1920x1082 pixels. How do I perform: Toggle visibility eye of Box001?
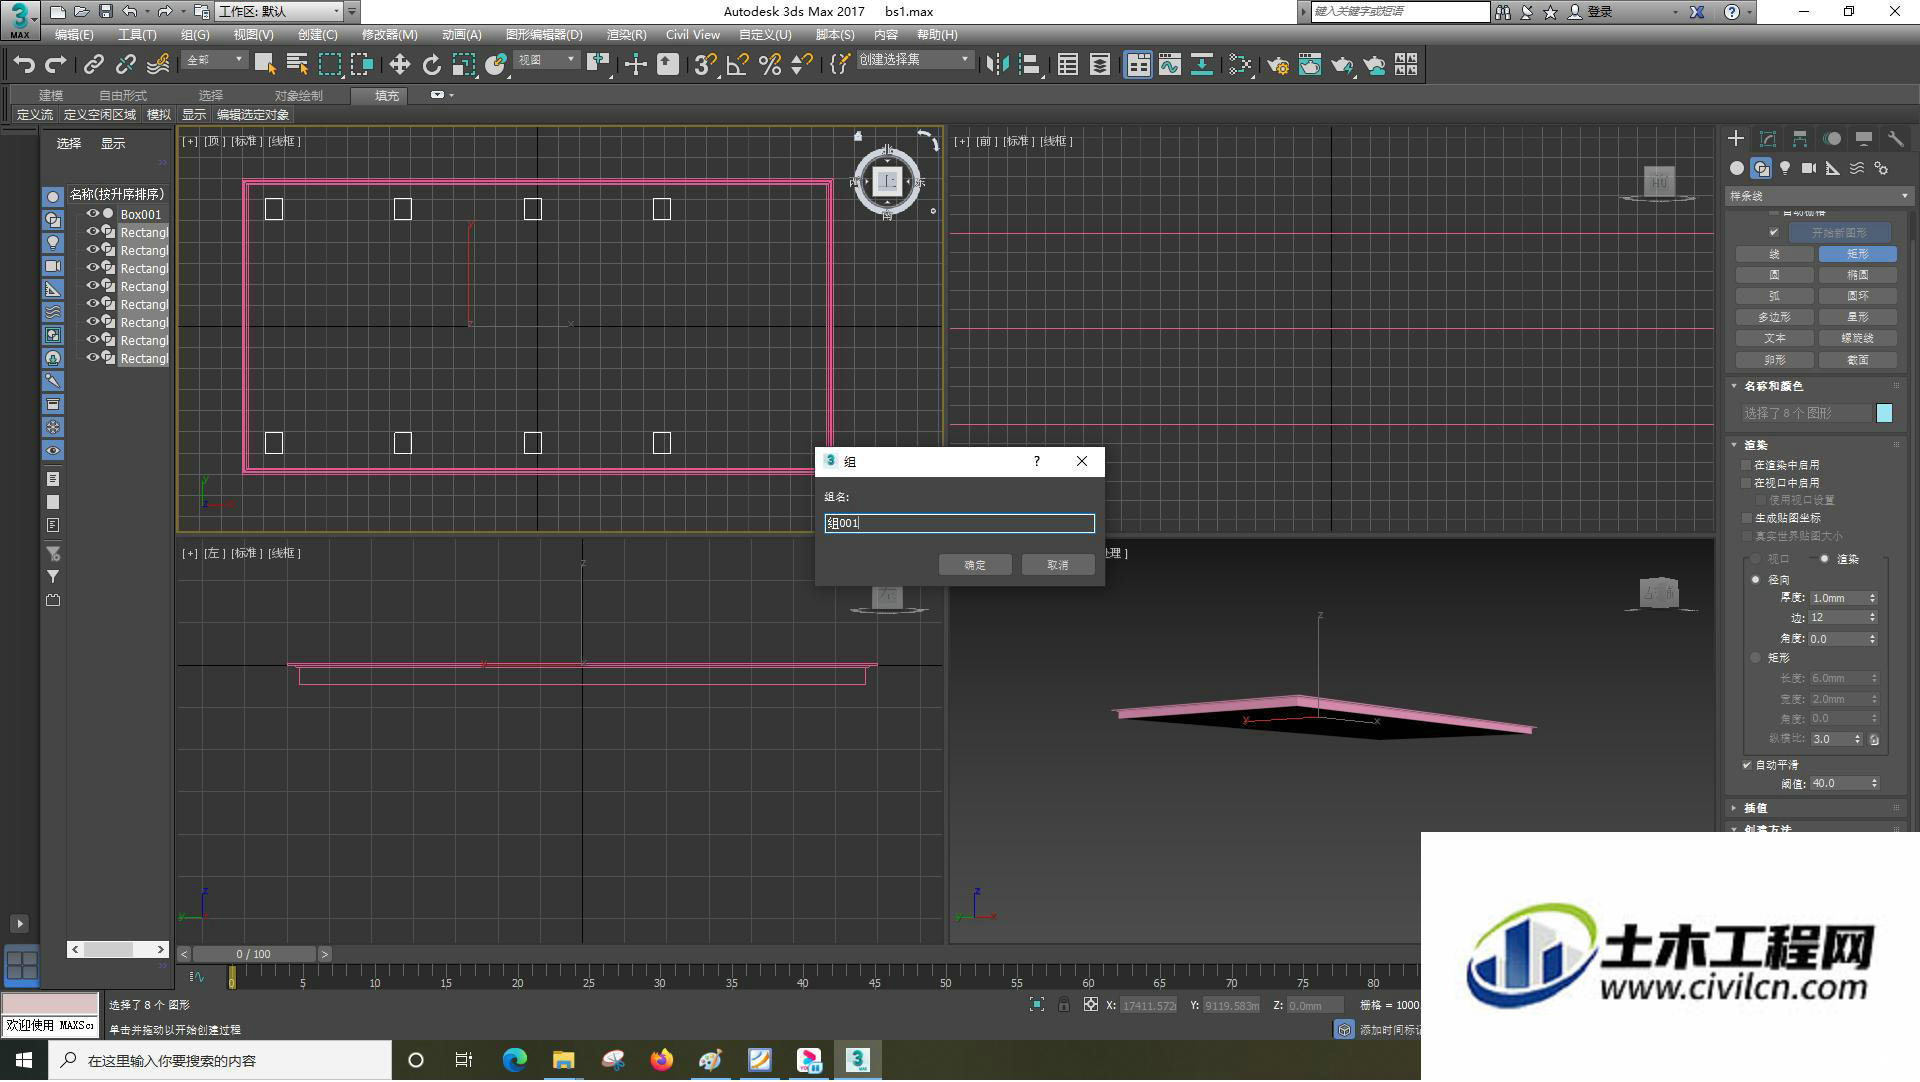click(x=92, y=214)
